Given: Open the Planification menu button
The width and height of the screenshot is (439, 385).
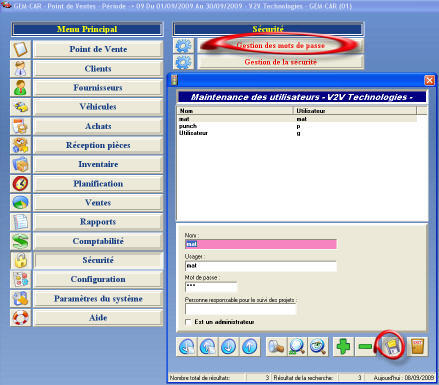Looking at the screenshot, I should pos(98,183).
